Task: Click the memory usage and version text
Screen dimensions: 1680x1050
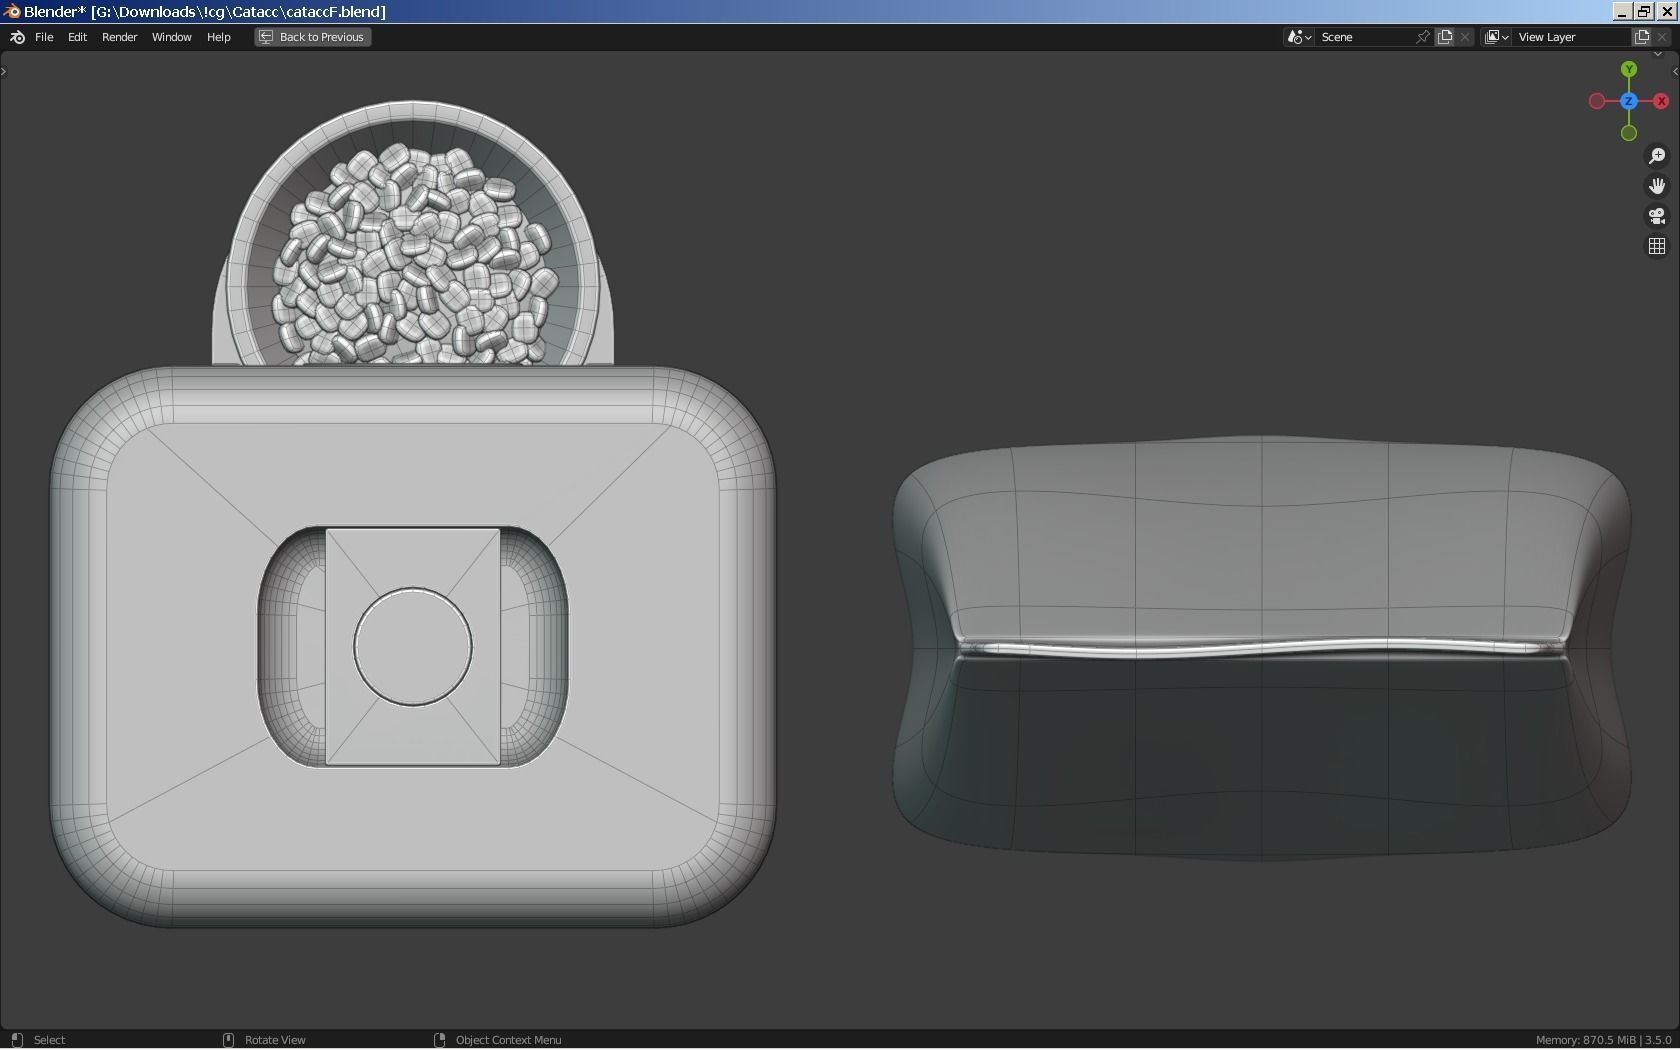Action: 1603,1040
